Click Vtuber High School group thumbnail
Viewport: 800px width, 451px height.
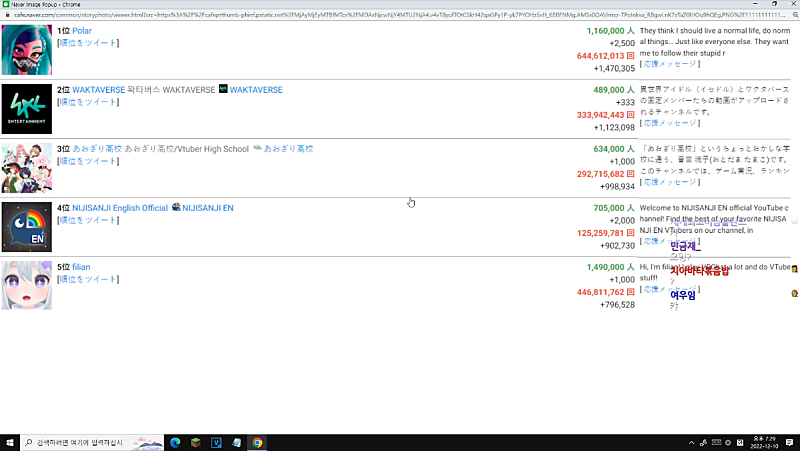(27, 168)
